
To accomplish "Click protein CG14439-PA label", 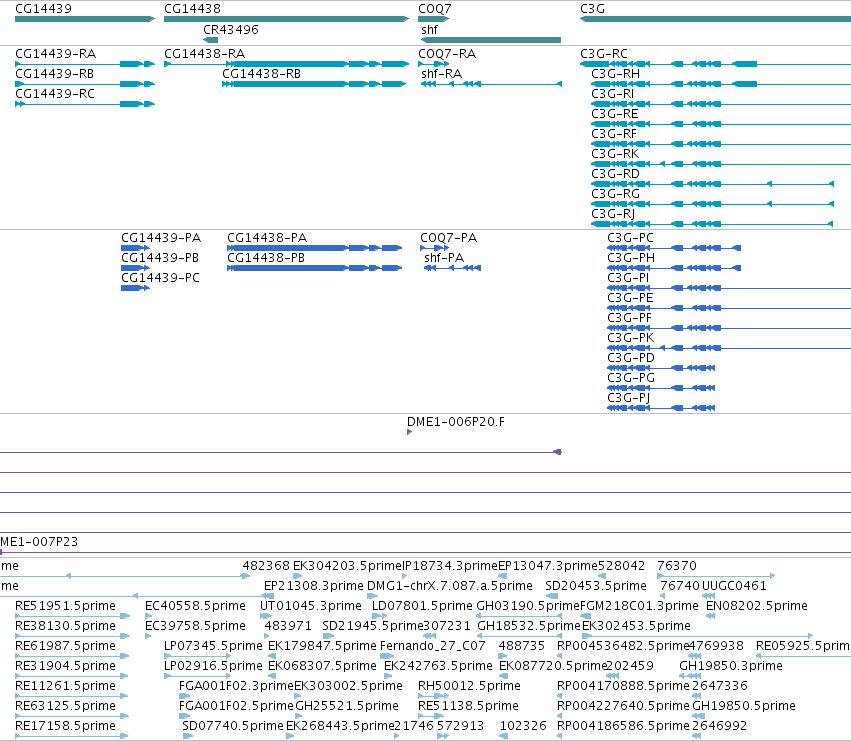I will pos(161,238).
